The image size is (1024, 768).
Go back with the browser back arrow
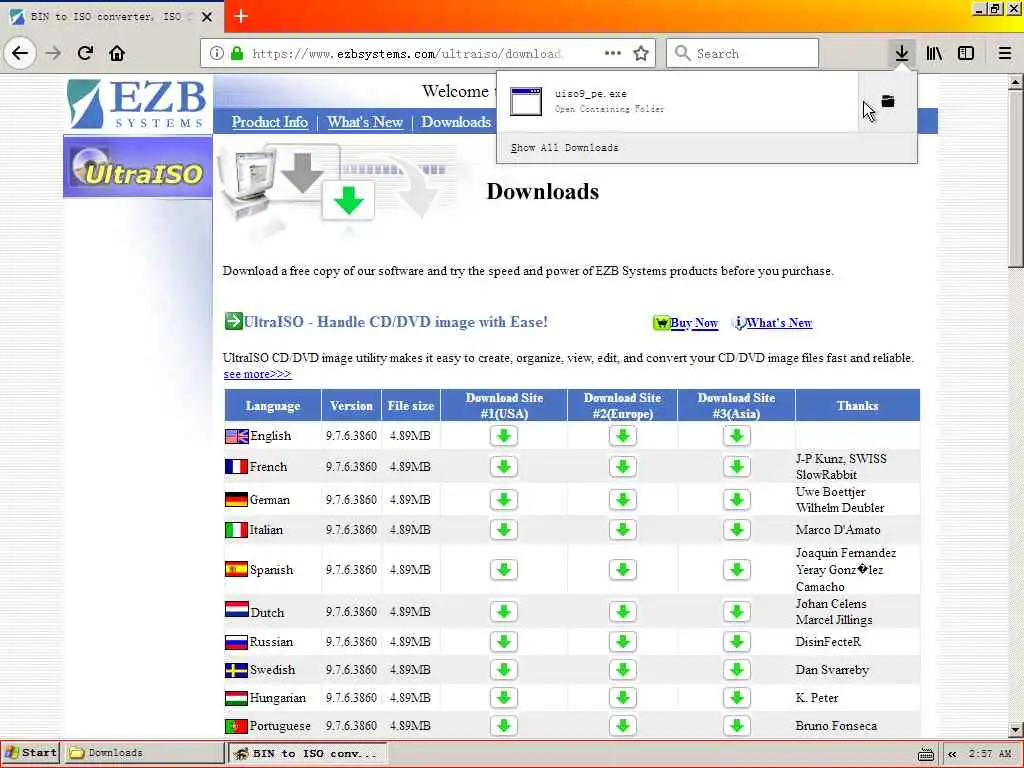point(20,53)
